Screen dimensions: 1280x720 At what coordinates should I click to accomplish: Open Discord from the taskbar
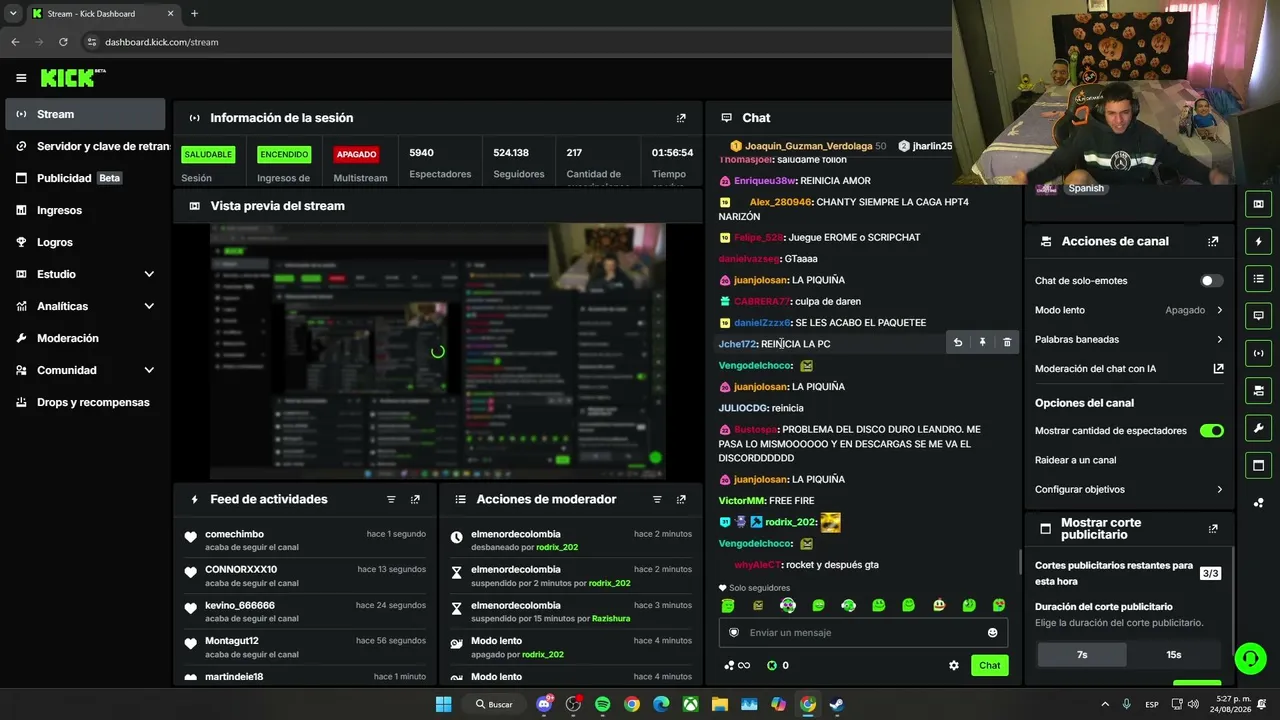pos(544,704)
